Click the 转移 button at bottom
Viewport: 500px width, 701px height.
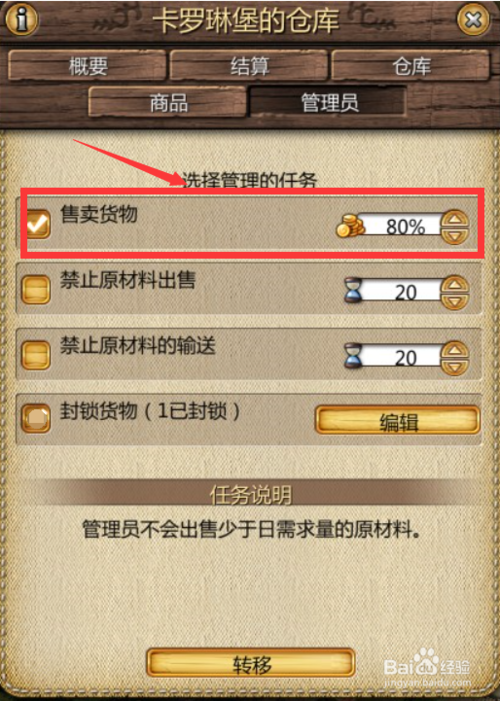pos(251,663)
